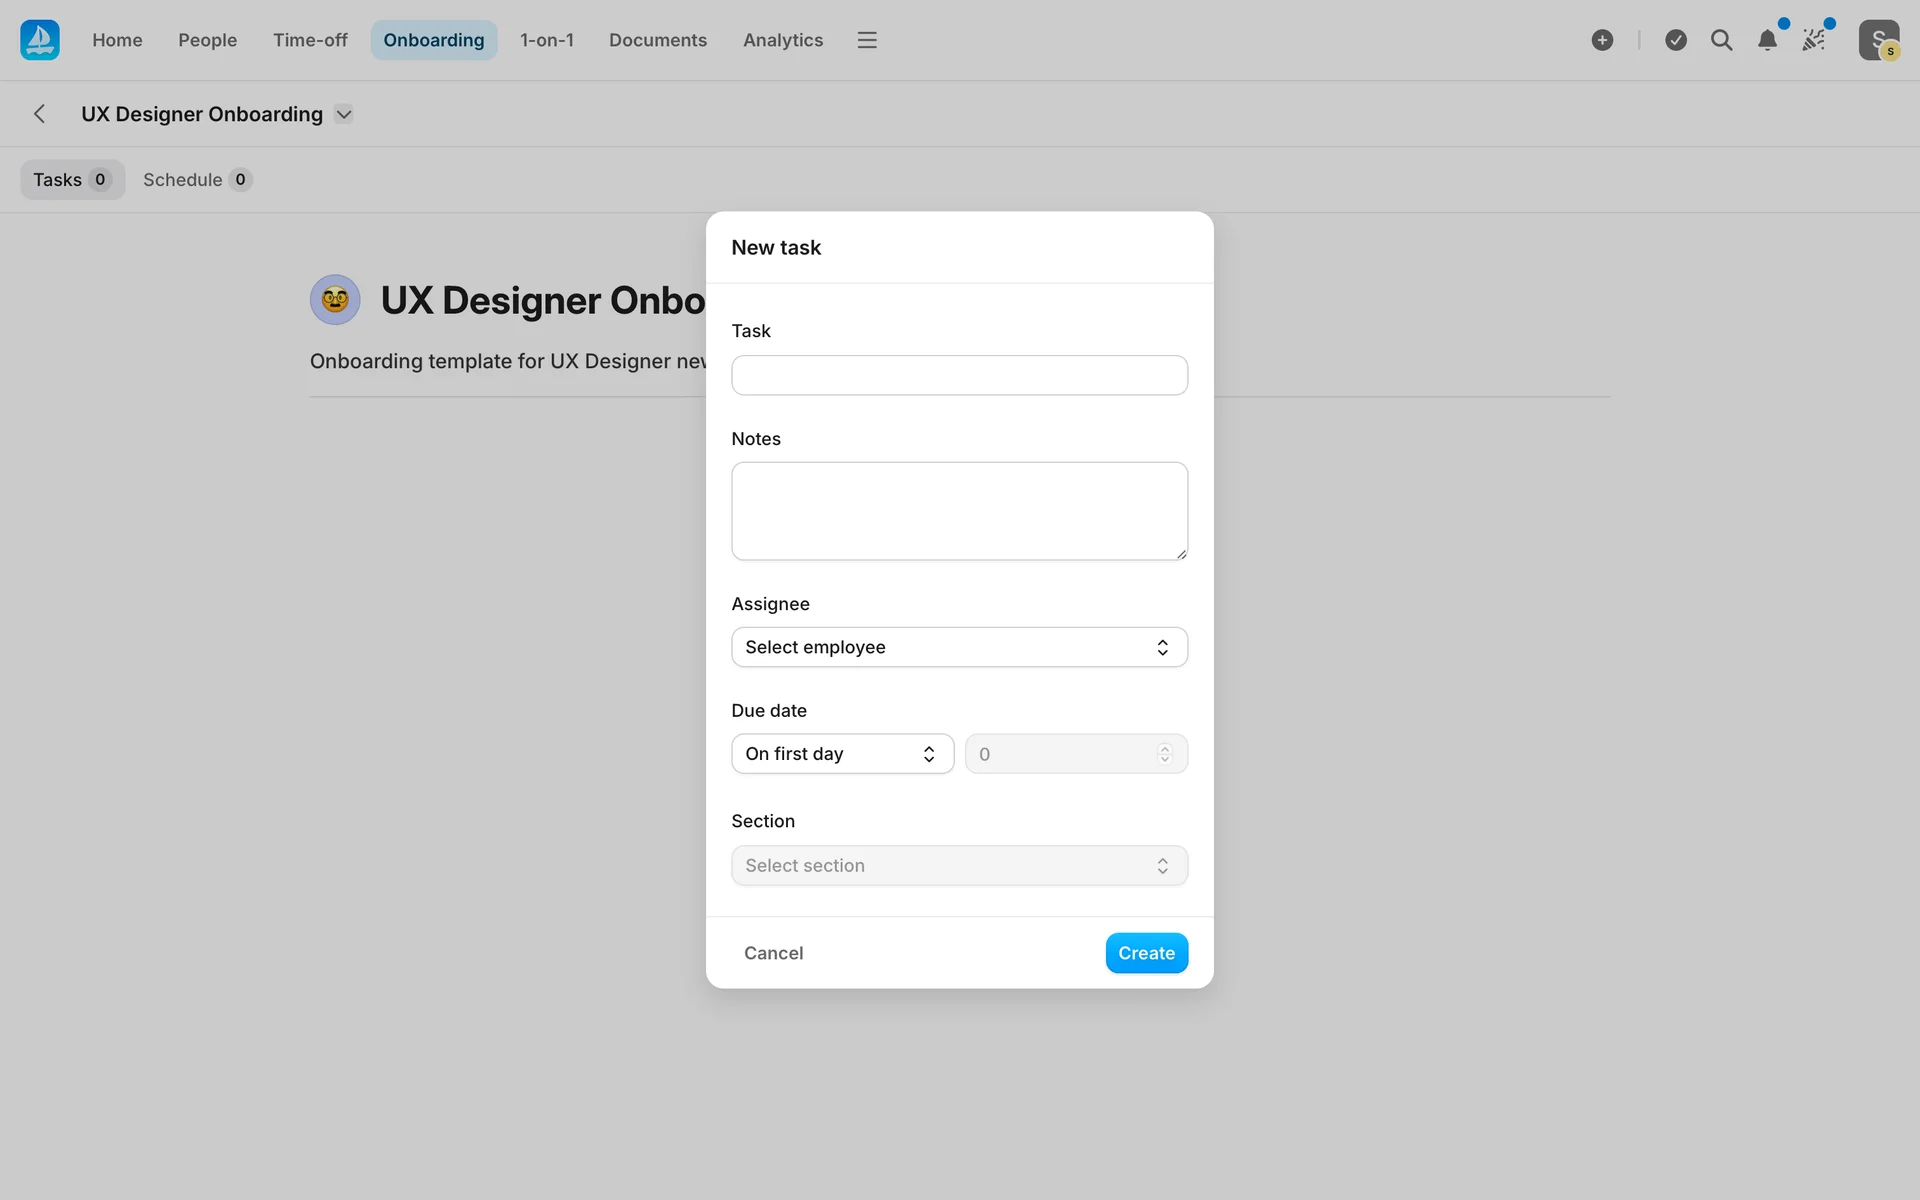Switch to the Schedule tab
The width and height of the screenshot is (1920, 1200).
(196, 180)
